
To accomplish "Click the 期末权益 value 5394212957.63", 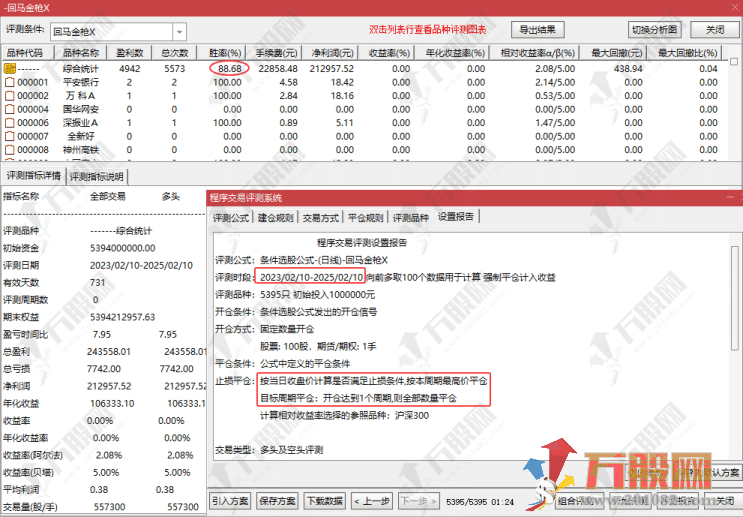I will pos(123,317).
